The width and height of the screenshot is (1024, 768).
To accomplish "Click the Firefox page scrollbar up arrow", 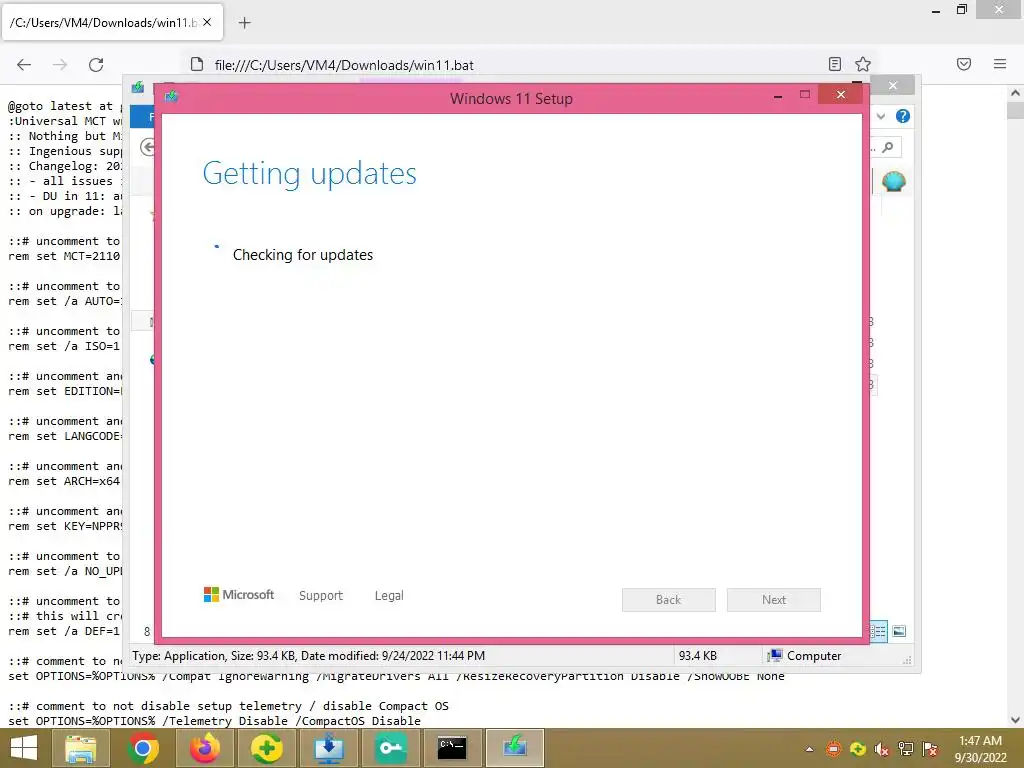I will click(1016, 93).
